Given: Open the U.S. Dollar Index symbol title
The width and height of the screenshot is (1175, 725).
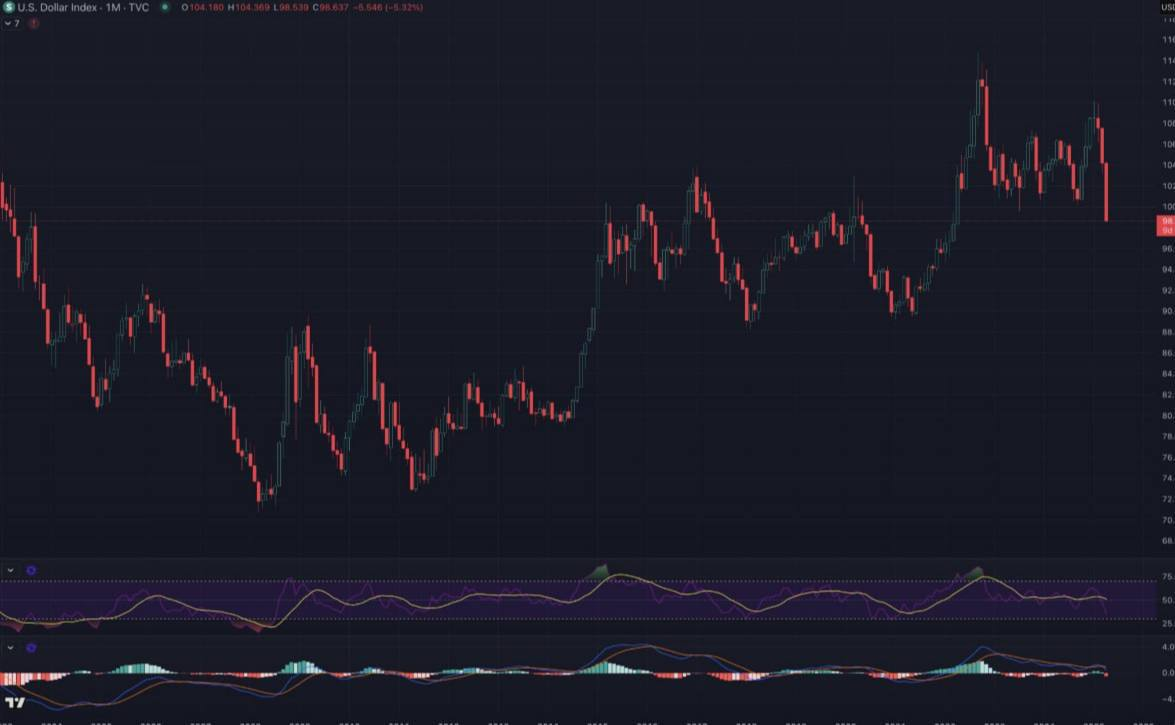Looking at the screenshot, I should click(83, 7).
